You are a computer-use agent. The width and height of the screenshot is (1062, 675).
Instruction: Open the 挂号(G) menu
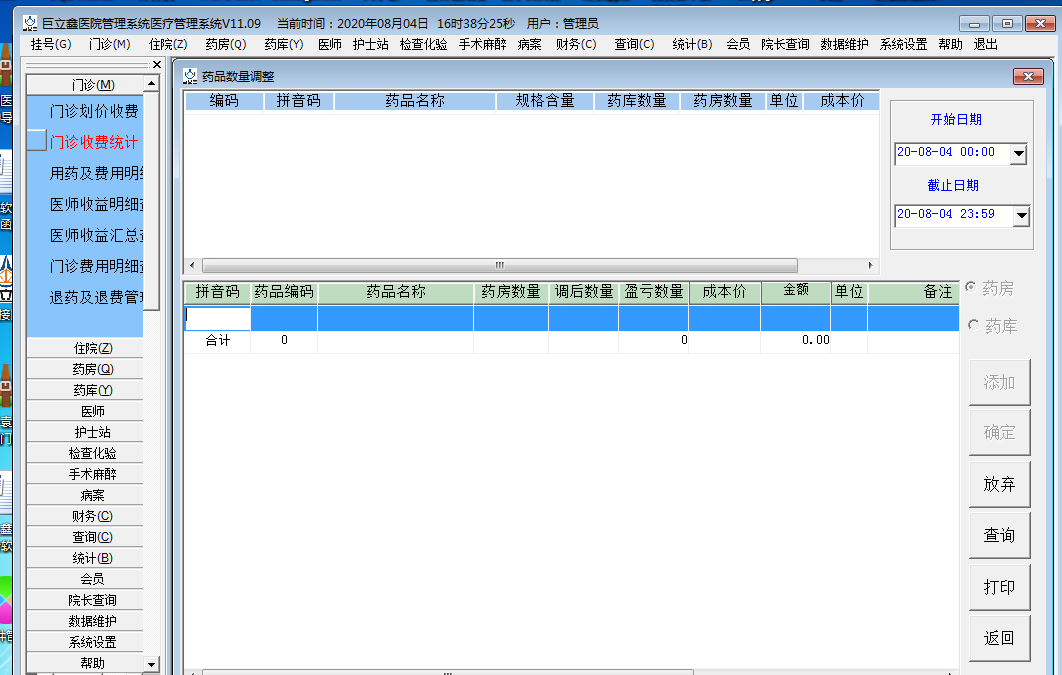tap(49, 44)
